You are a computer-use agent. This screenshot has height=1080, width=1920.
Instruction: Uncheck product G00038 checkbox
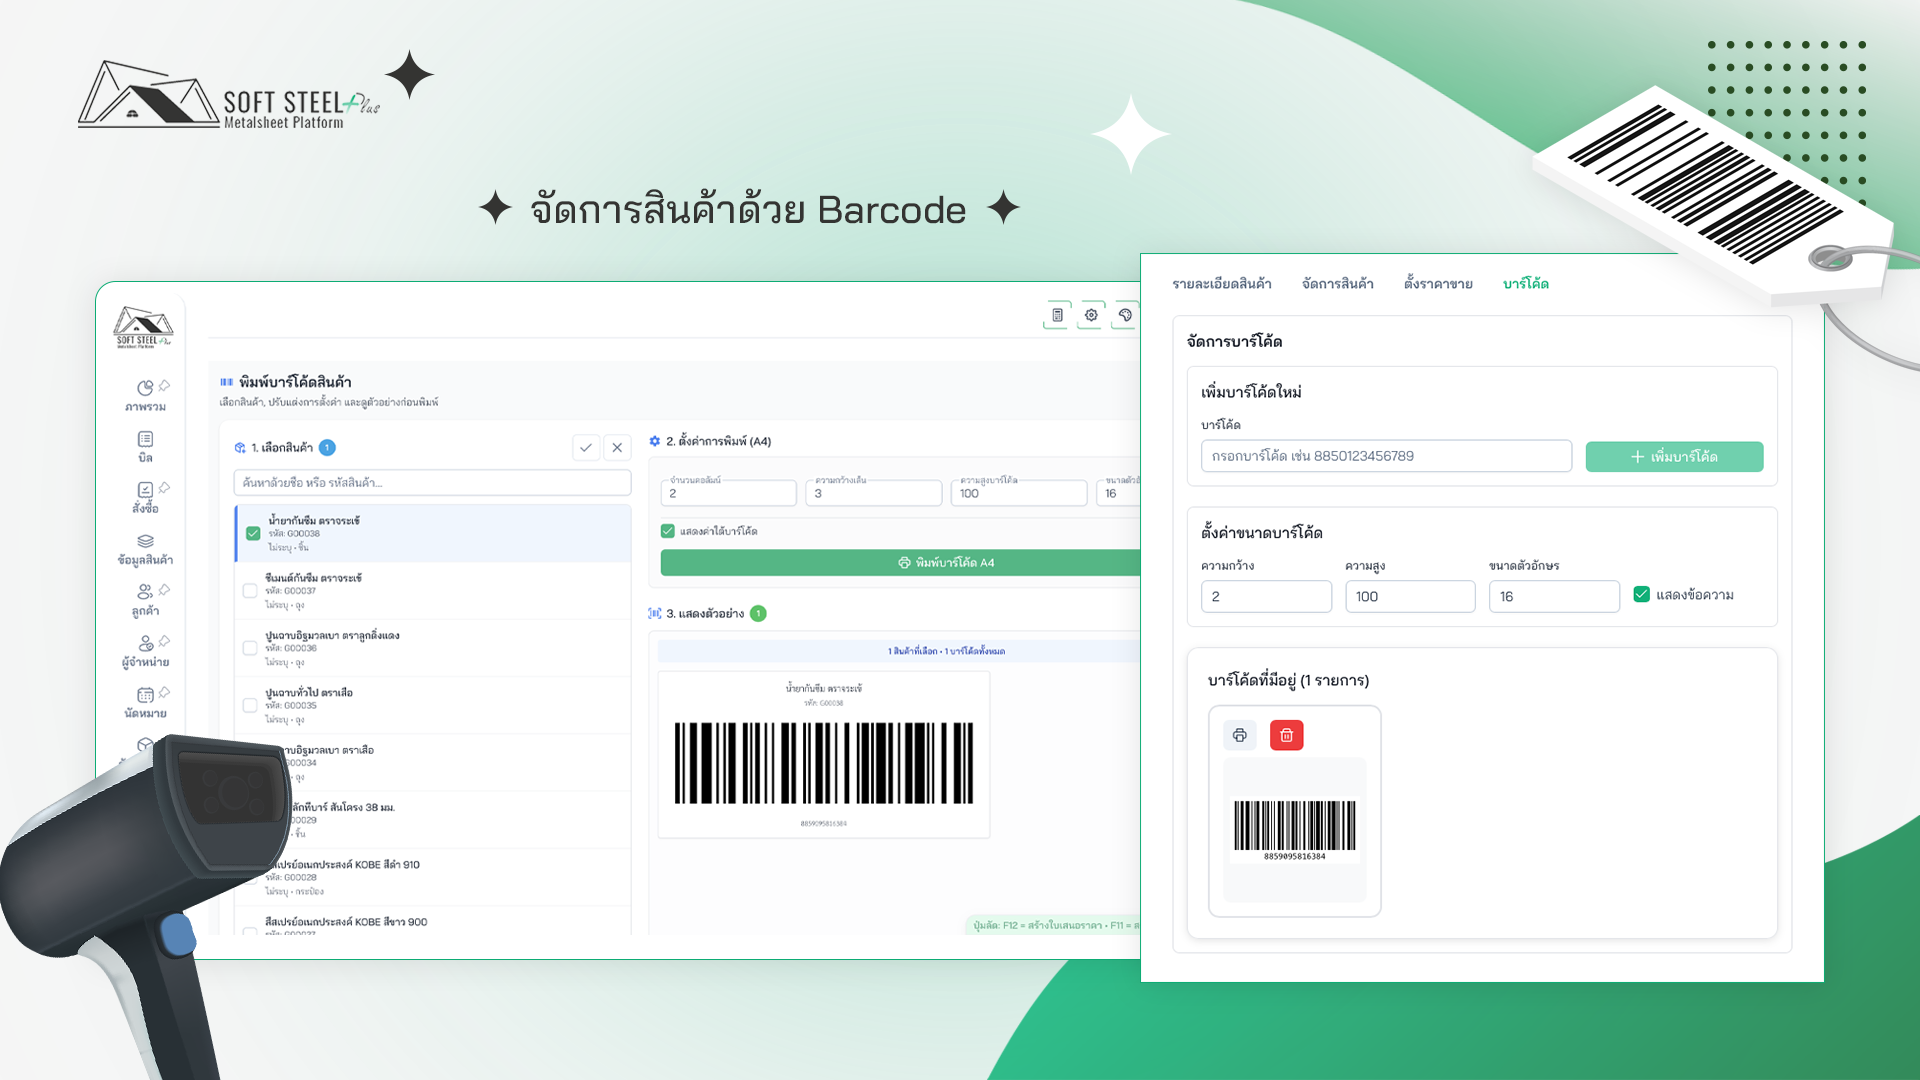point(253,533)
